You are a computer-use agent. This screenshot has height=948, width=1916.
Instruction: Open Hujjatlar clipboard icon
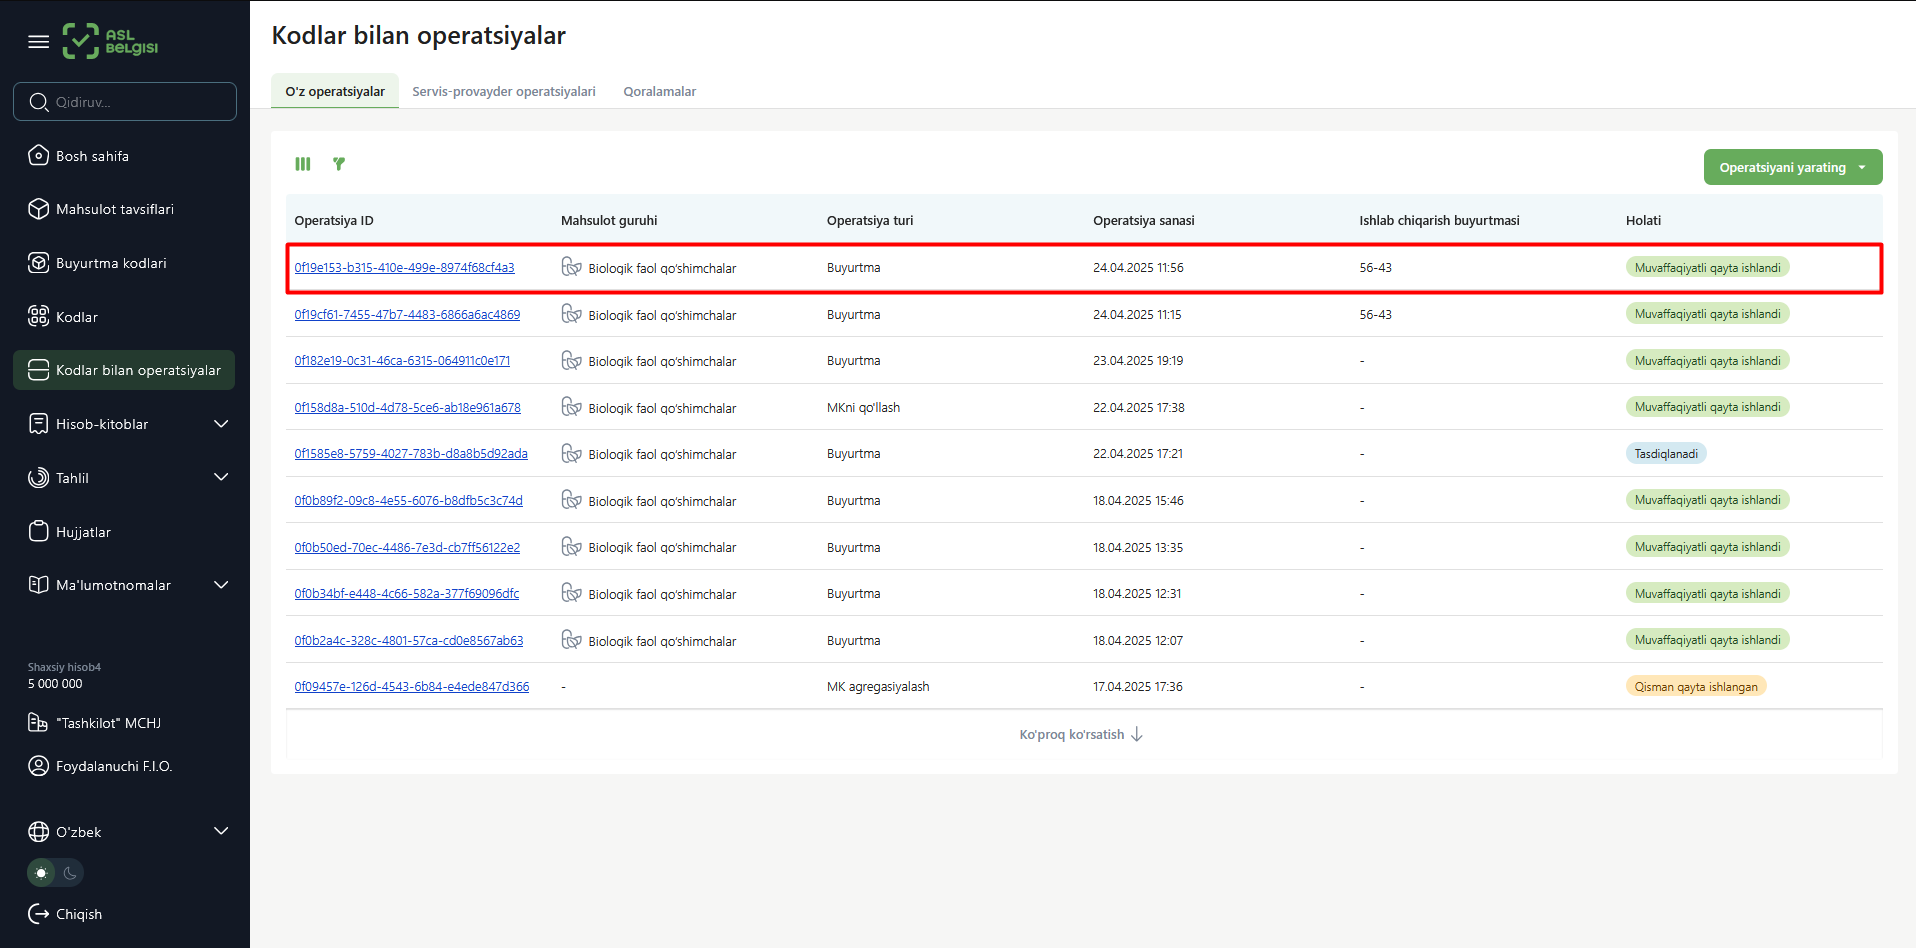38,531
